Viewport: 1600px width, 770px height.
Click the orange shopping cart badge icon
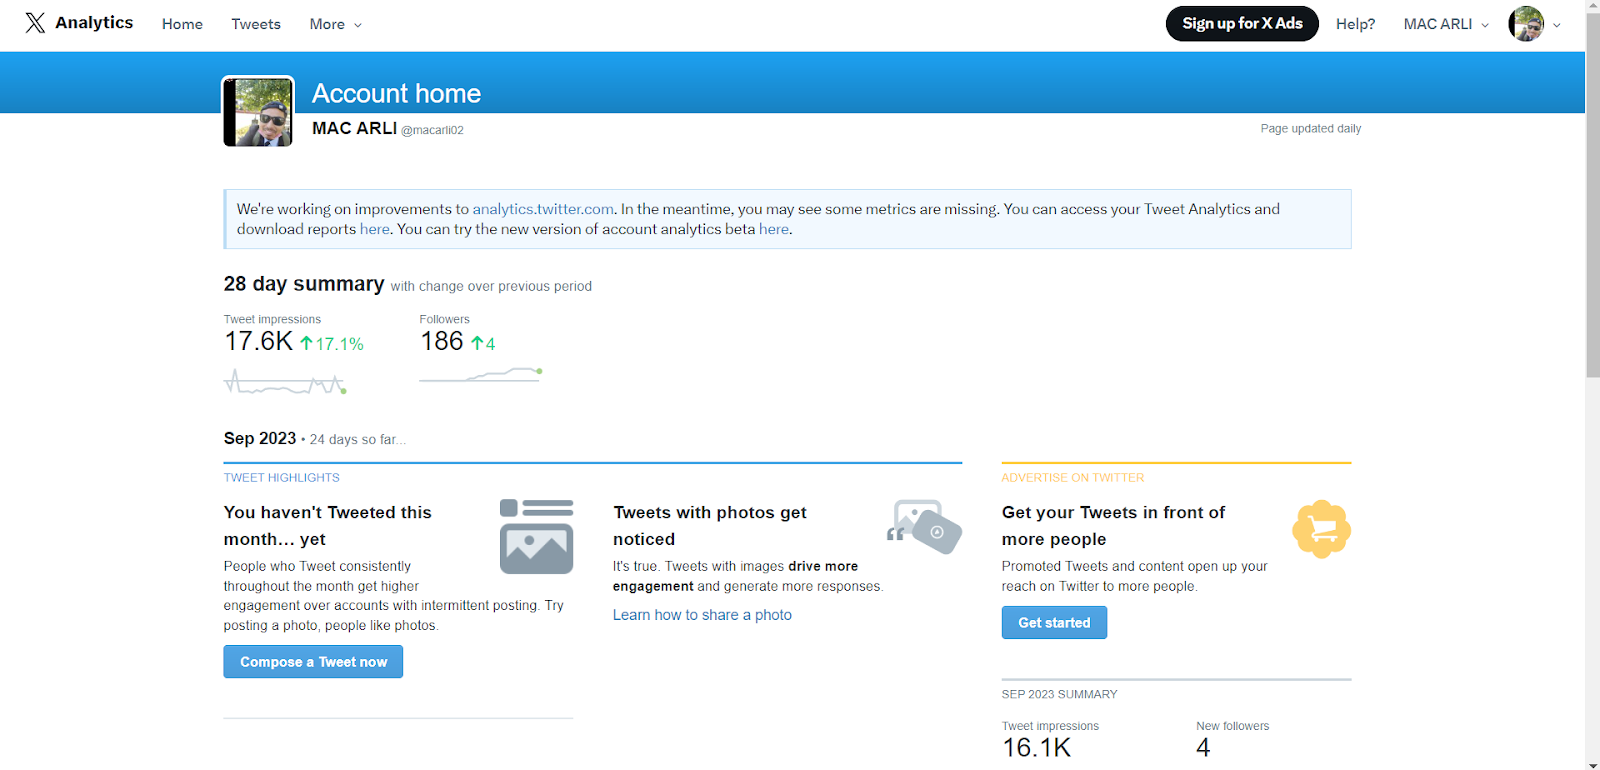pyautogui.click(x=1321, y=529)
